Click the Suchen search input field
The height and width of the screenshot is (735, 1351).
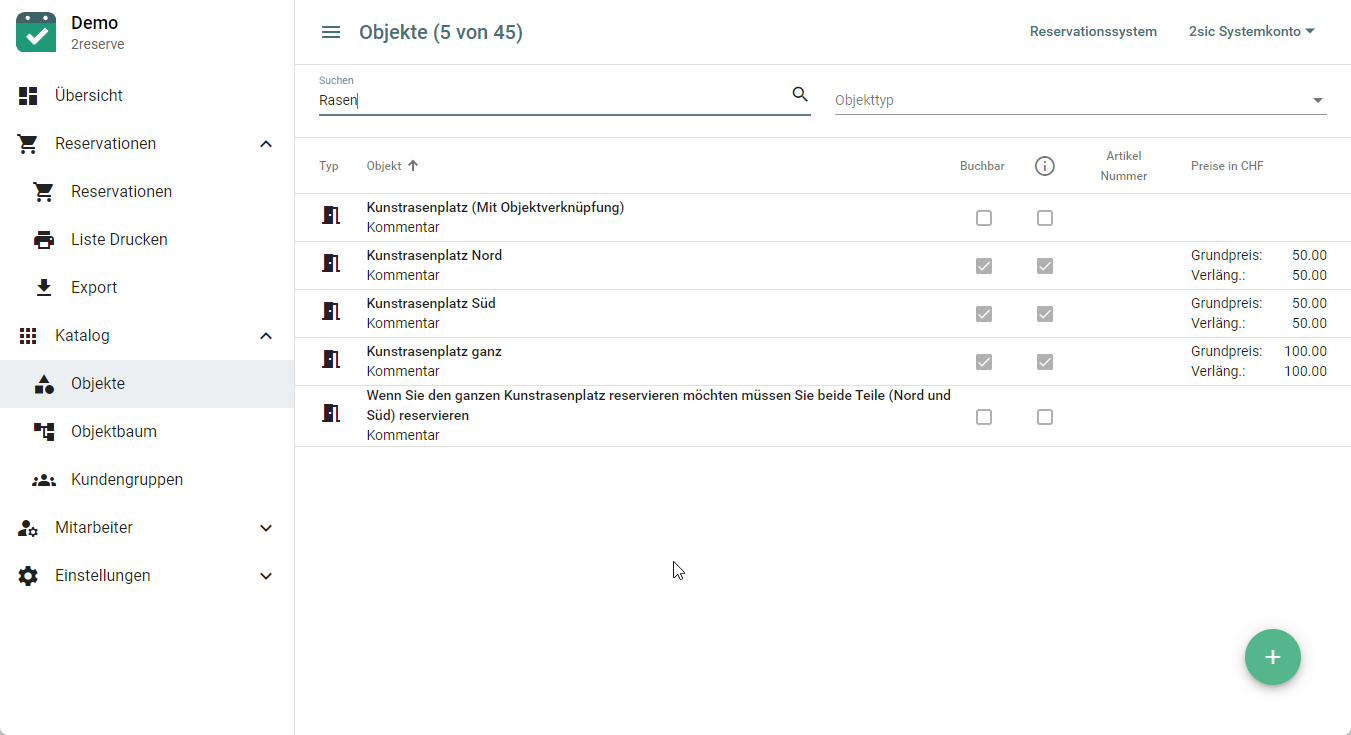click(550, 100)
